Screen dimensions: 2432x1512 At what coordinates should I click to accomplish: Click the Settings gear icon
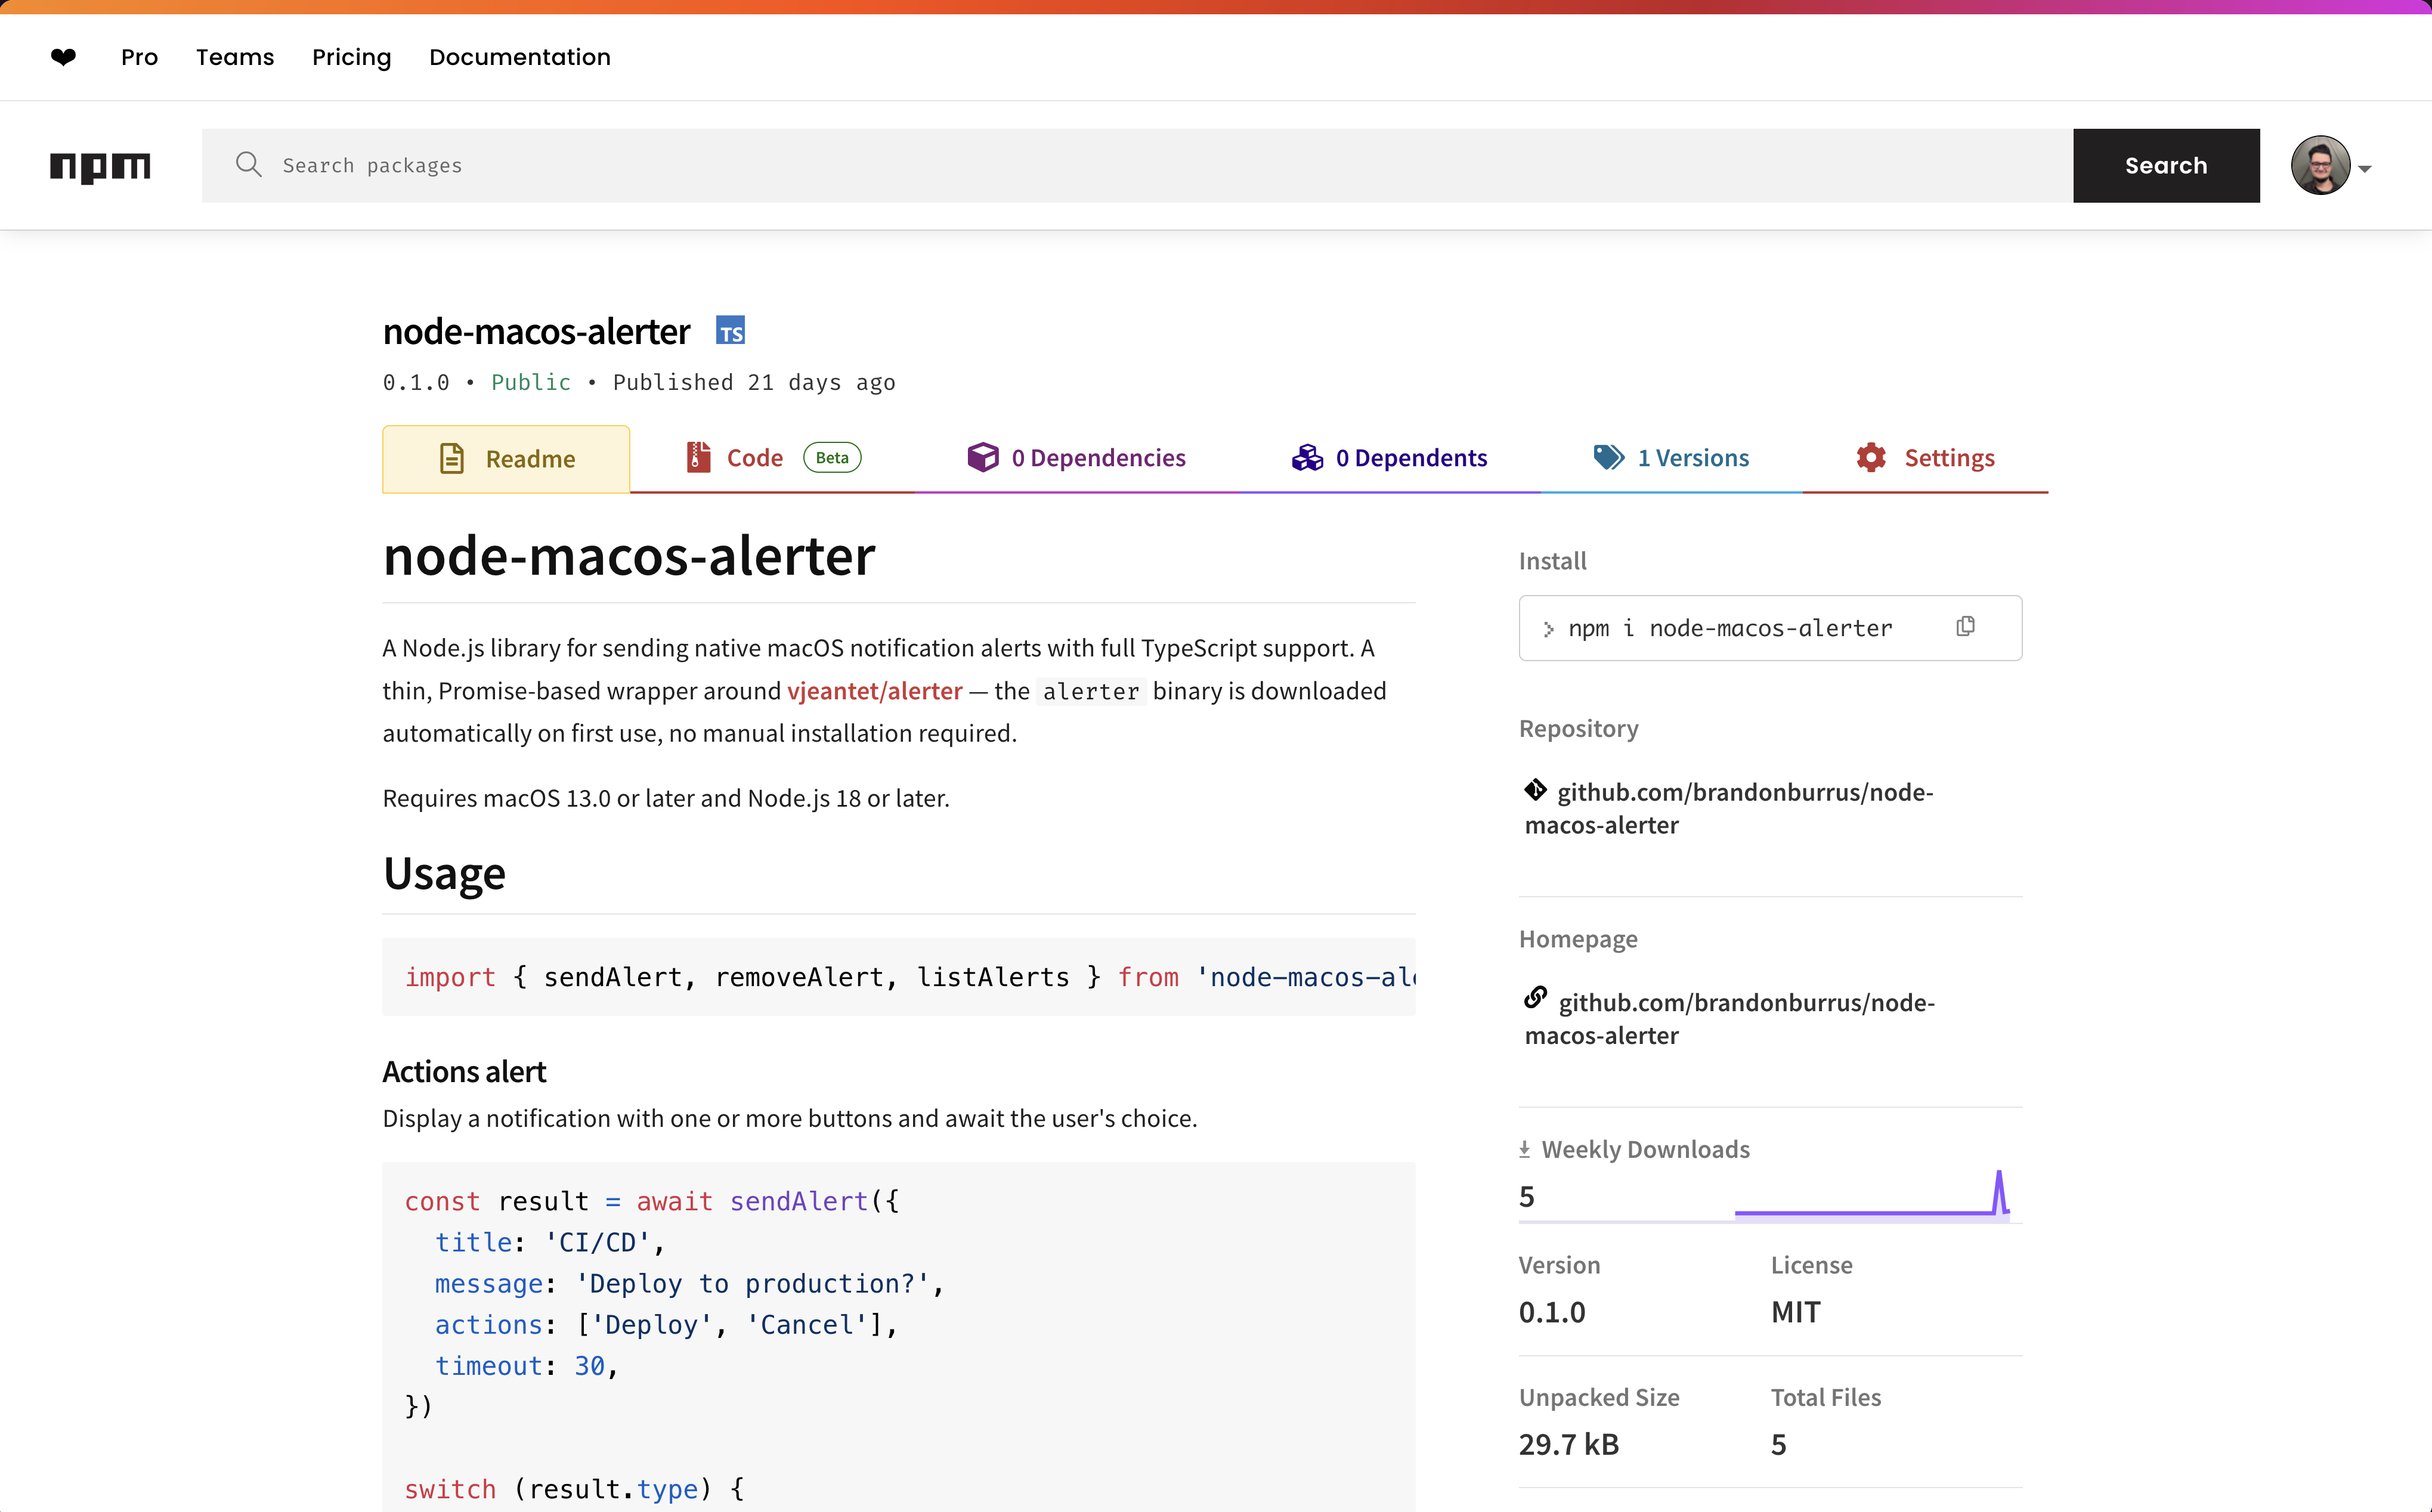pyautogui.click(x=1872, y=457)
